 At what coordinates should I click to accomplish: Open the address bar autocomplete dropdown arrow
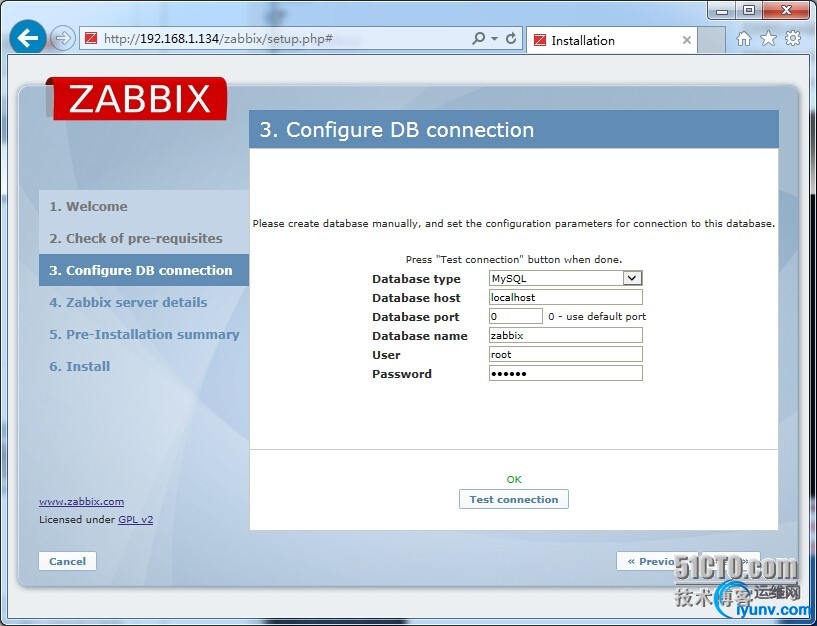pos(494,39)
